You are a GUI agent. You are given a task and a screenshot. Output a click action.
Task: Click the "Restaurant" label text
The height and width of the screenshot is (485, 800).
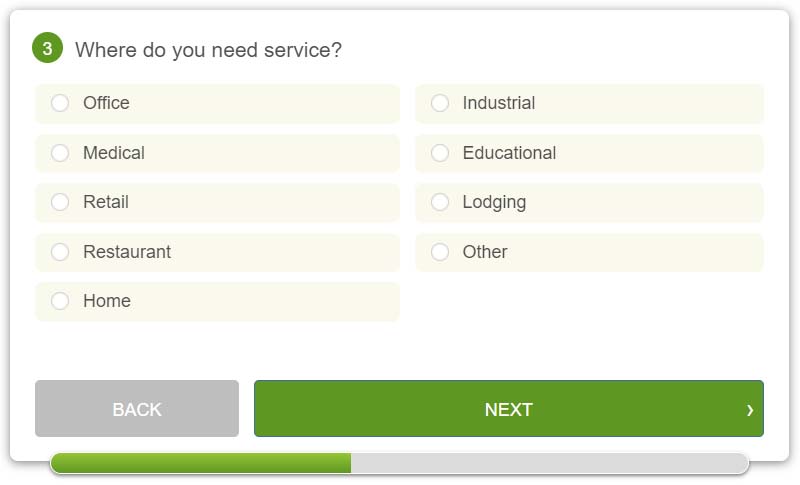127,252
